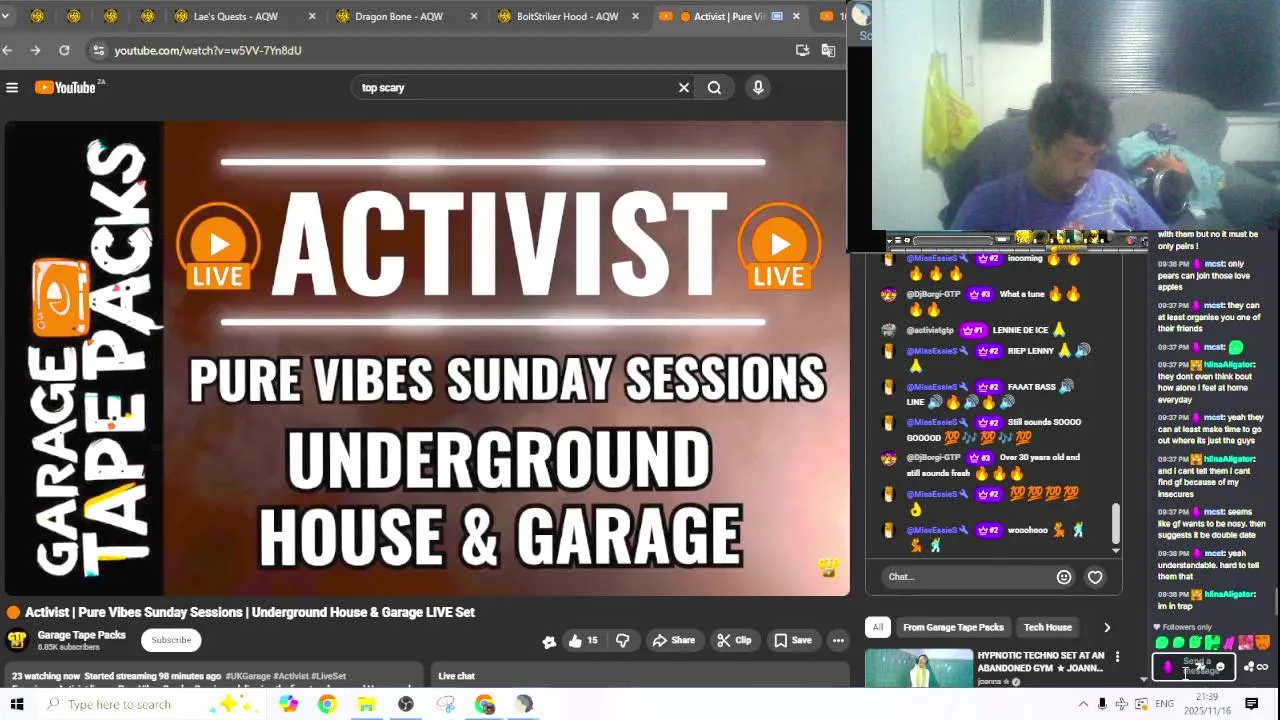
Task: Go forward in browser history
Action: pyautogui.click(x=35, y=50)
